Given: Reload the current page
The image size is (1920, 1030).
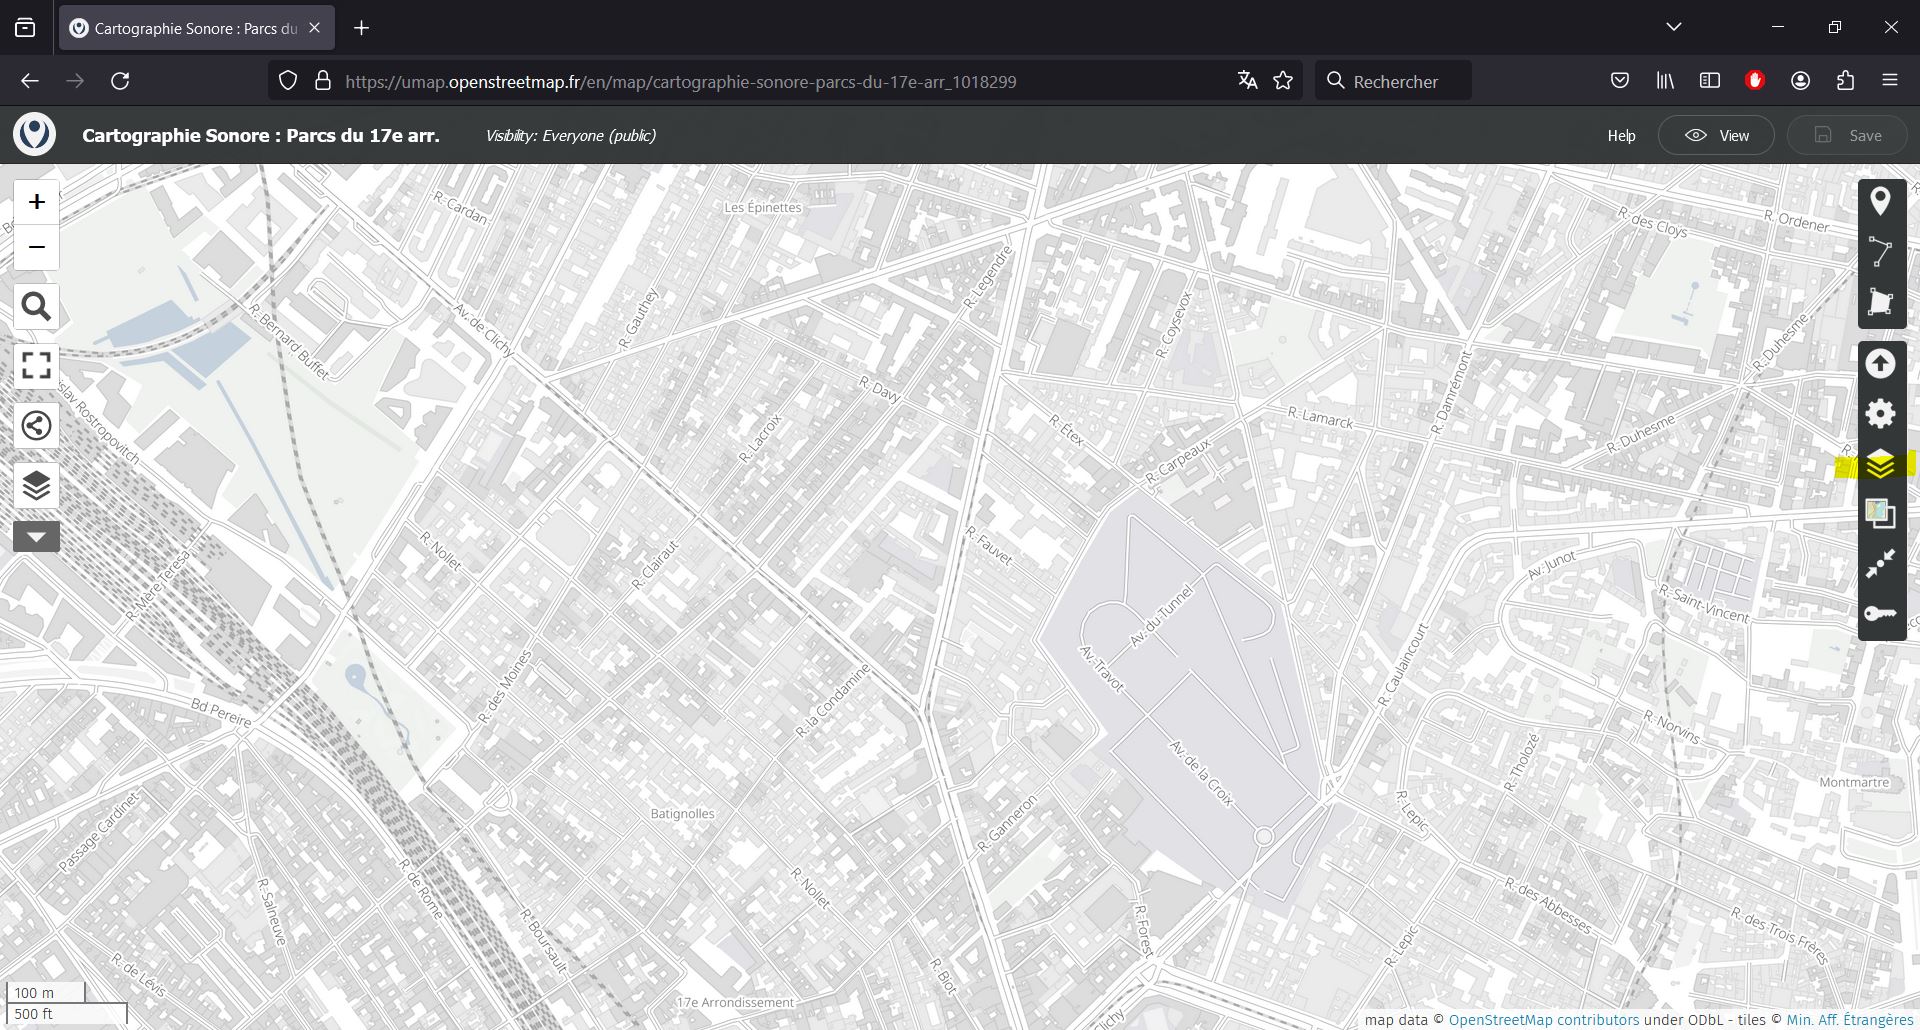Looking at the screenshot, I should click(120, 81).
